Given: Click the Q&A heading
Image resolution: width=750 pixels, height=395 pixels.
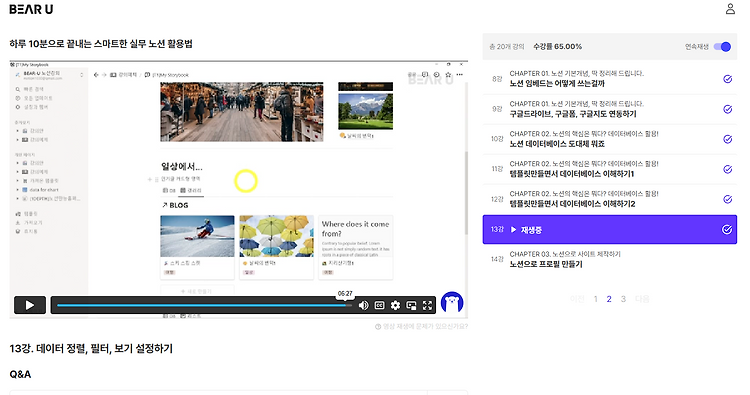Looking at the screenshot, I should [20, 374].
